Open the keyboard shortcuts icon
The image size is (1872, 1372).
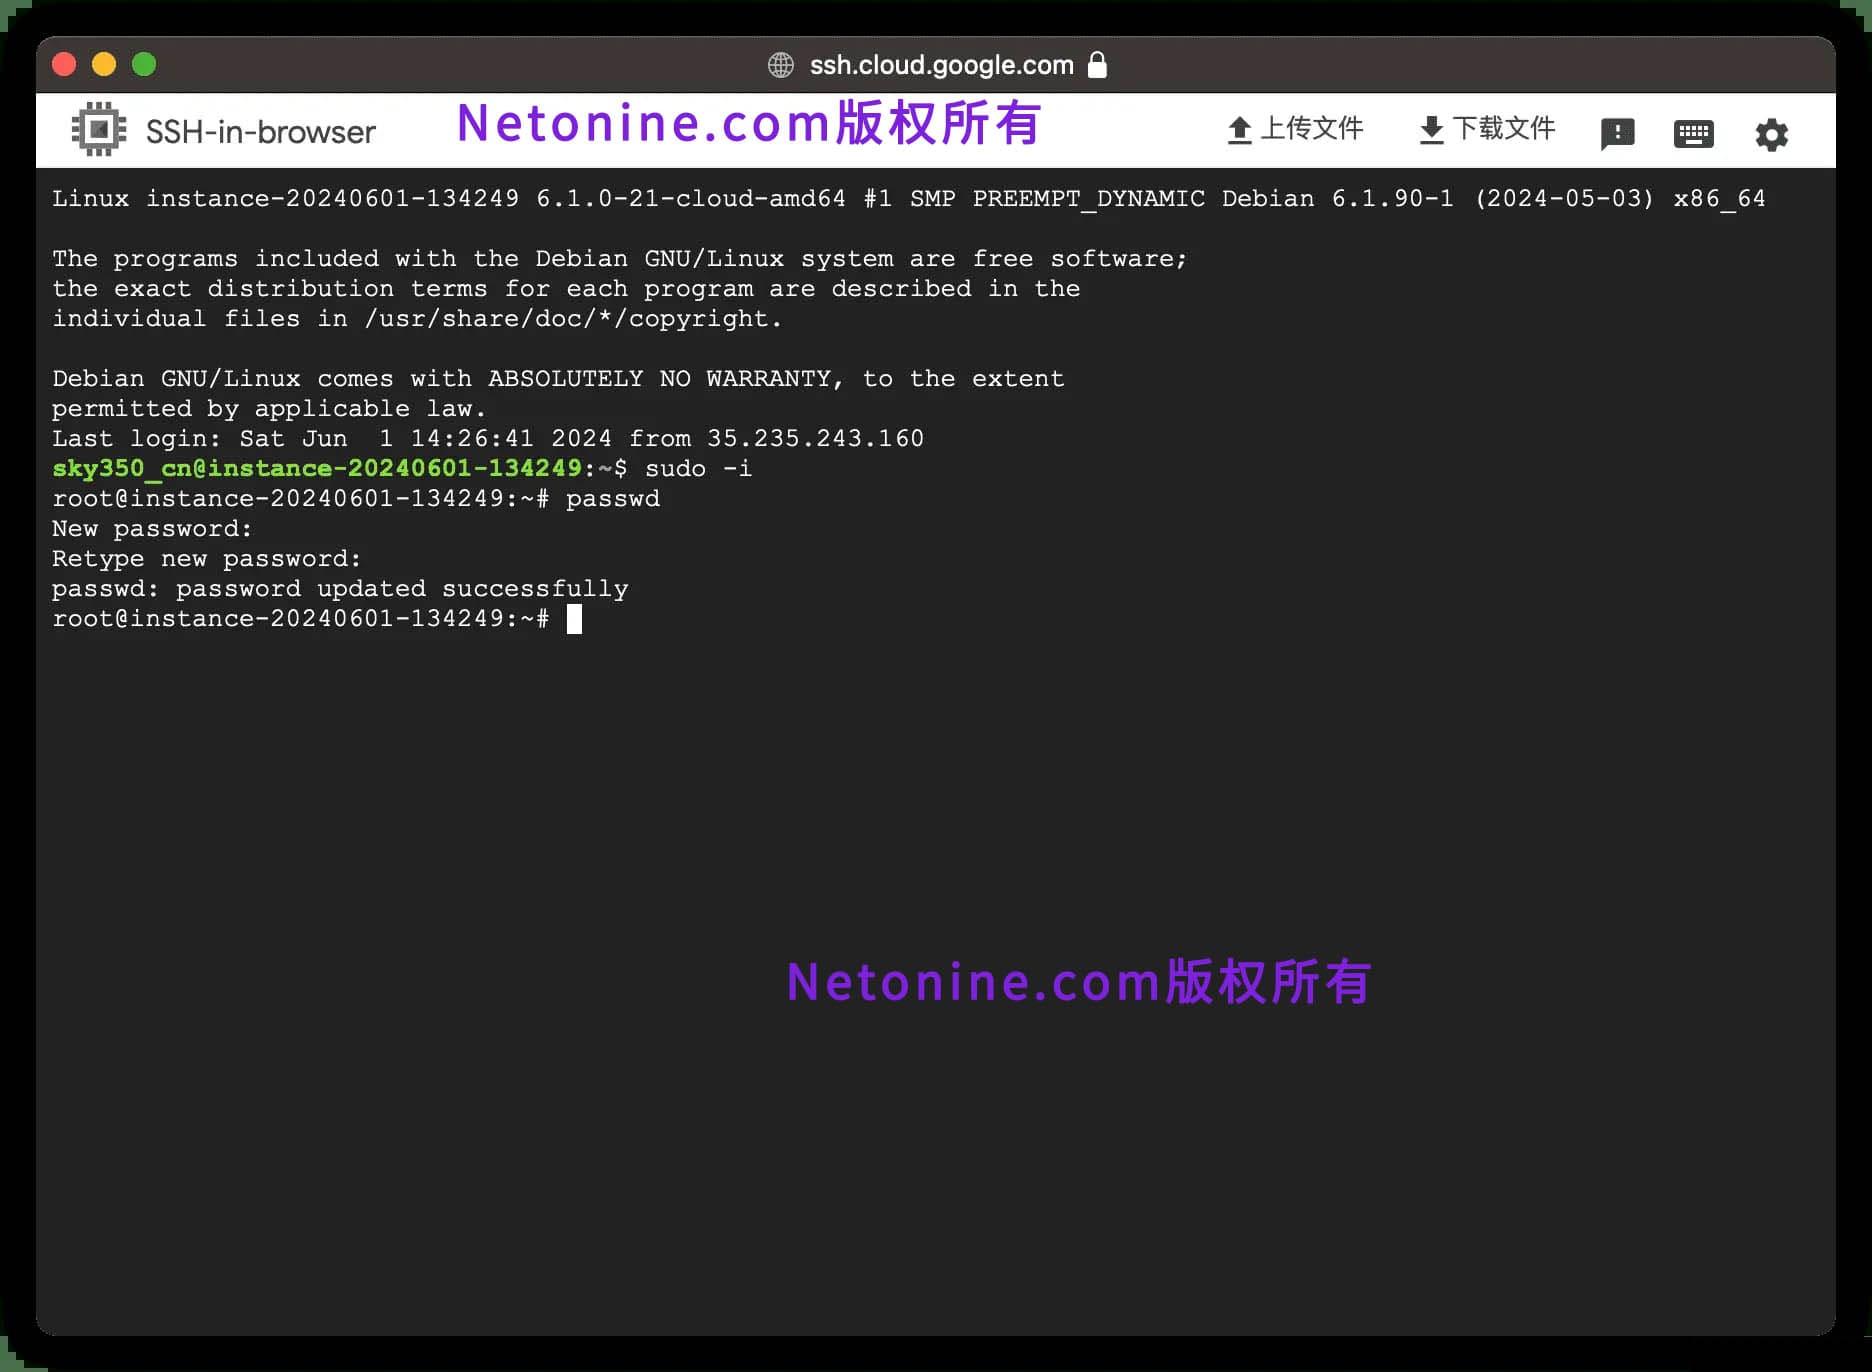[x=1693, y=133]
